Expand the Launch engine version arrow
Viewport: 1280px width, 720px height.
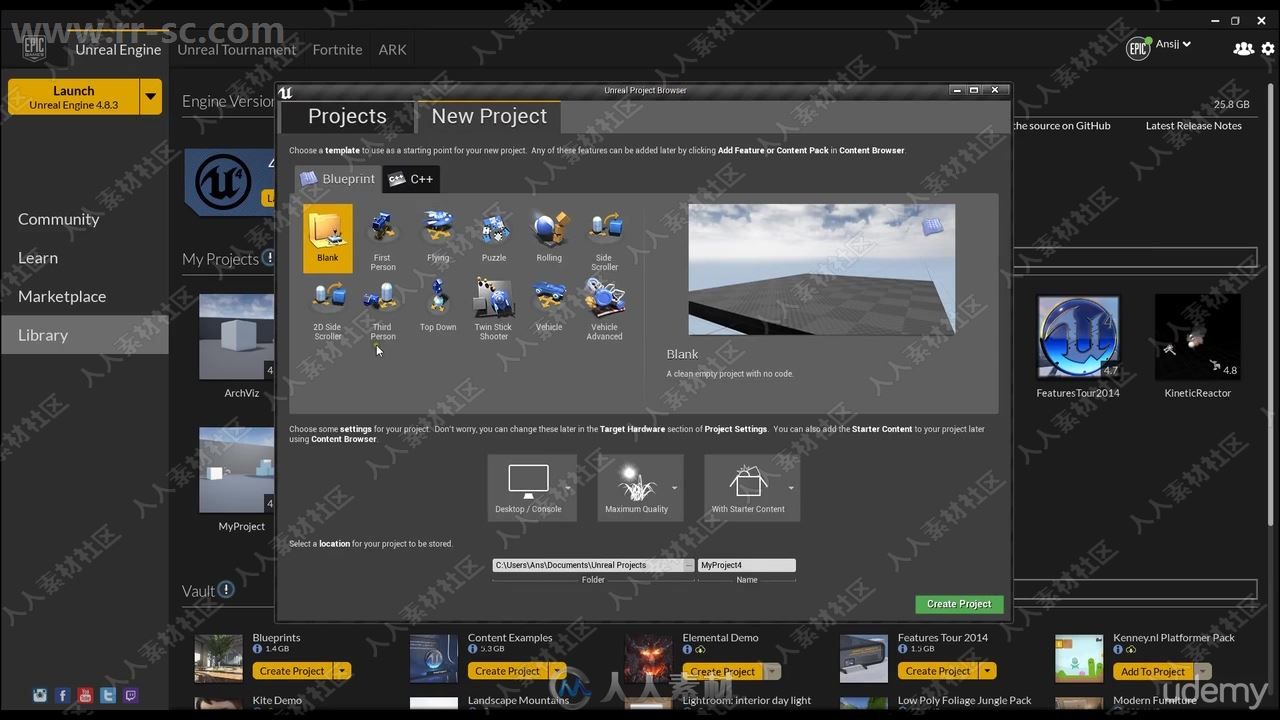point(151,97)
